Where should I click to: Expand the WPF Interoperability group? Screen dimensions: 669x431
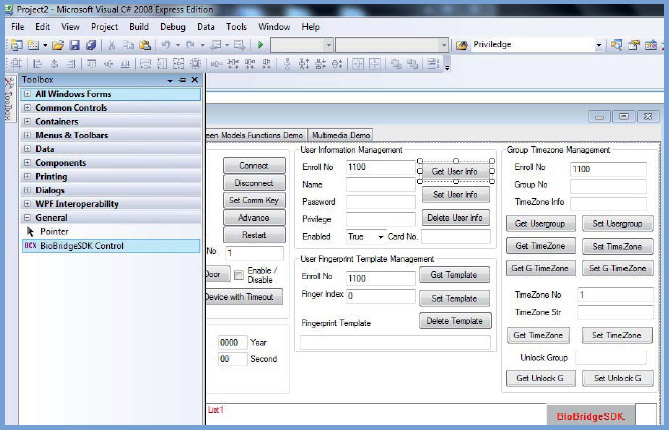[27, 204]
